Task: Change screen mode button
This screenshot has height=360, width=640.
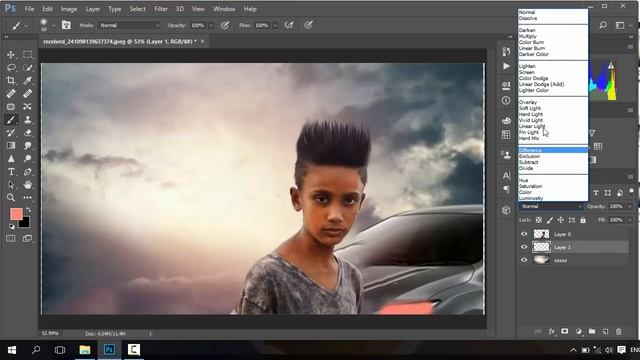Action: pos(27,238)
